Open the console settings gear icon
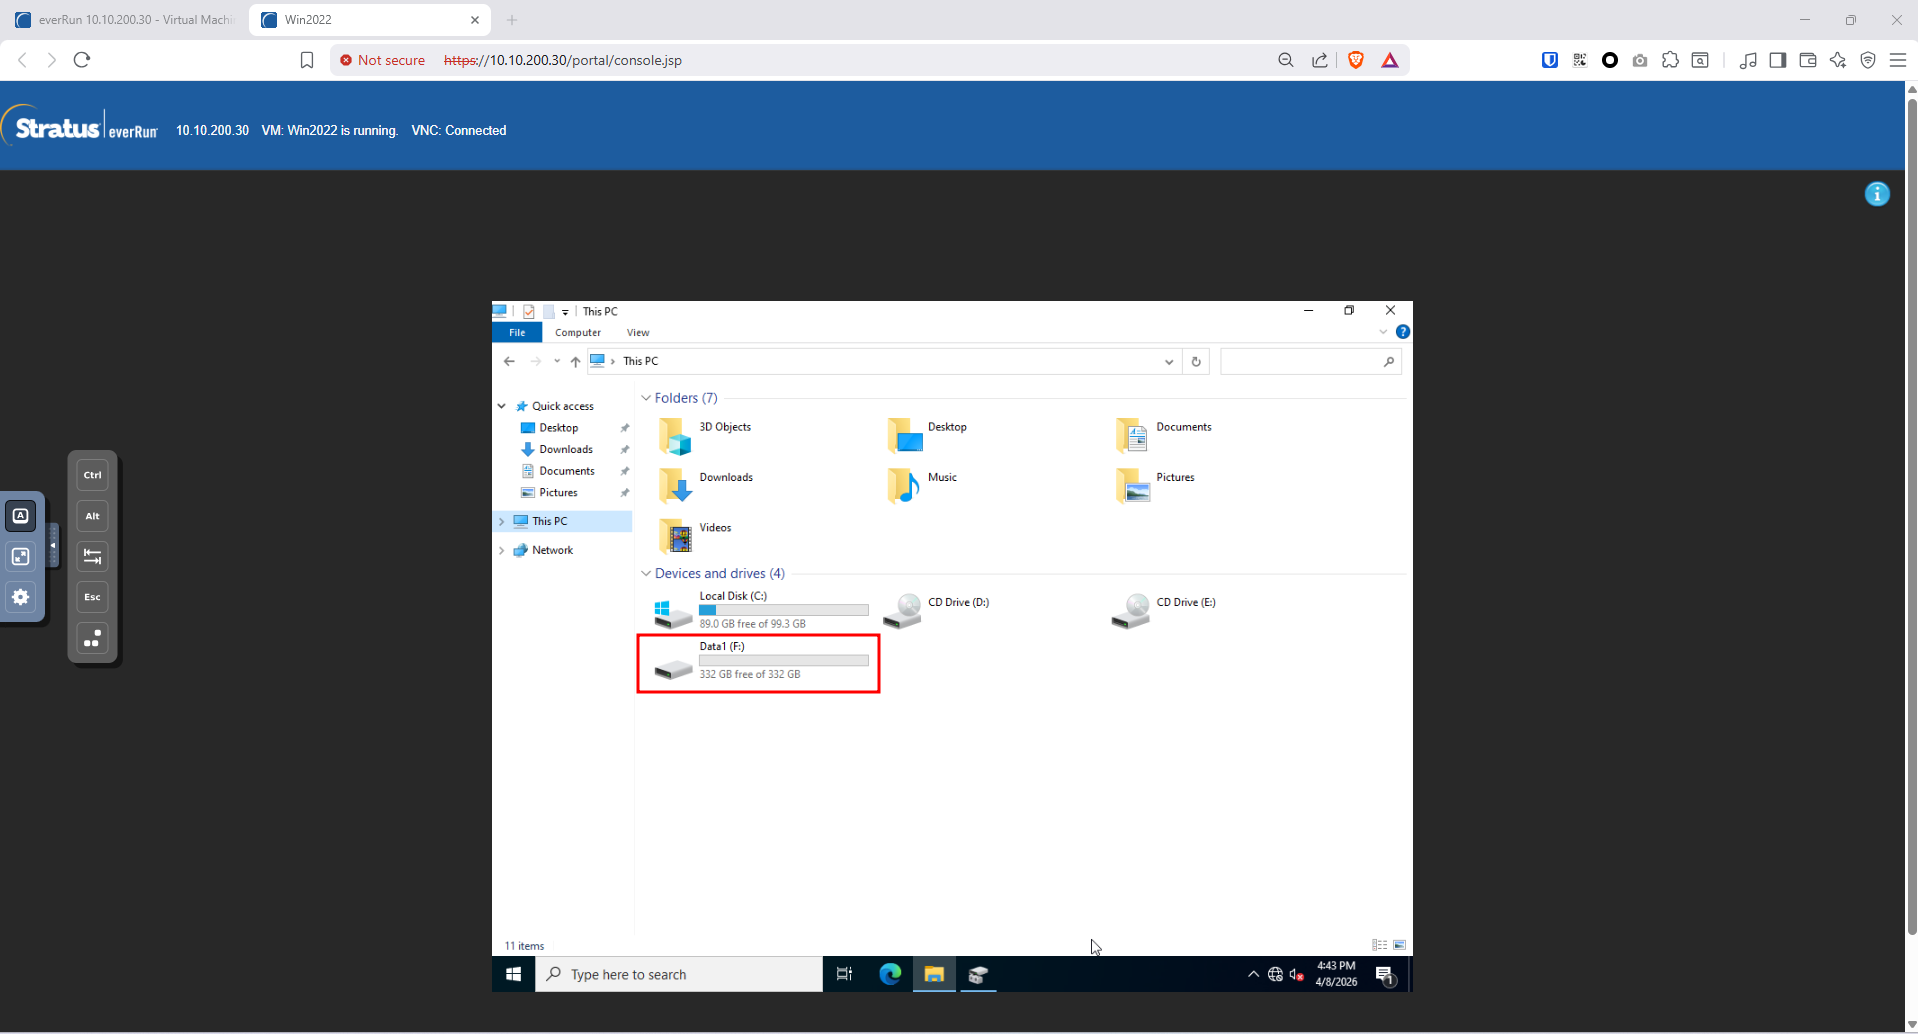 pyautogui.click(x=21, y=597)
